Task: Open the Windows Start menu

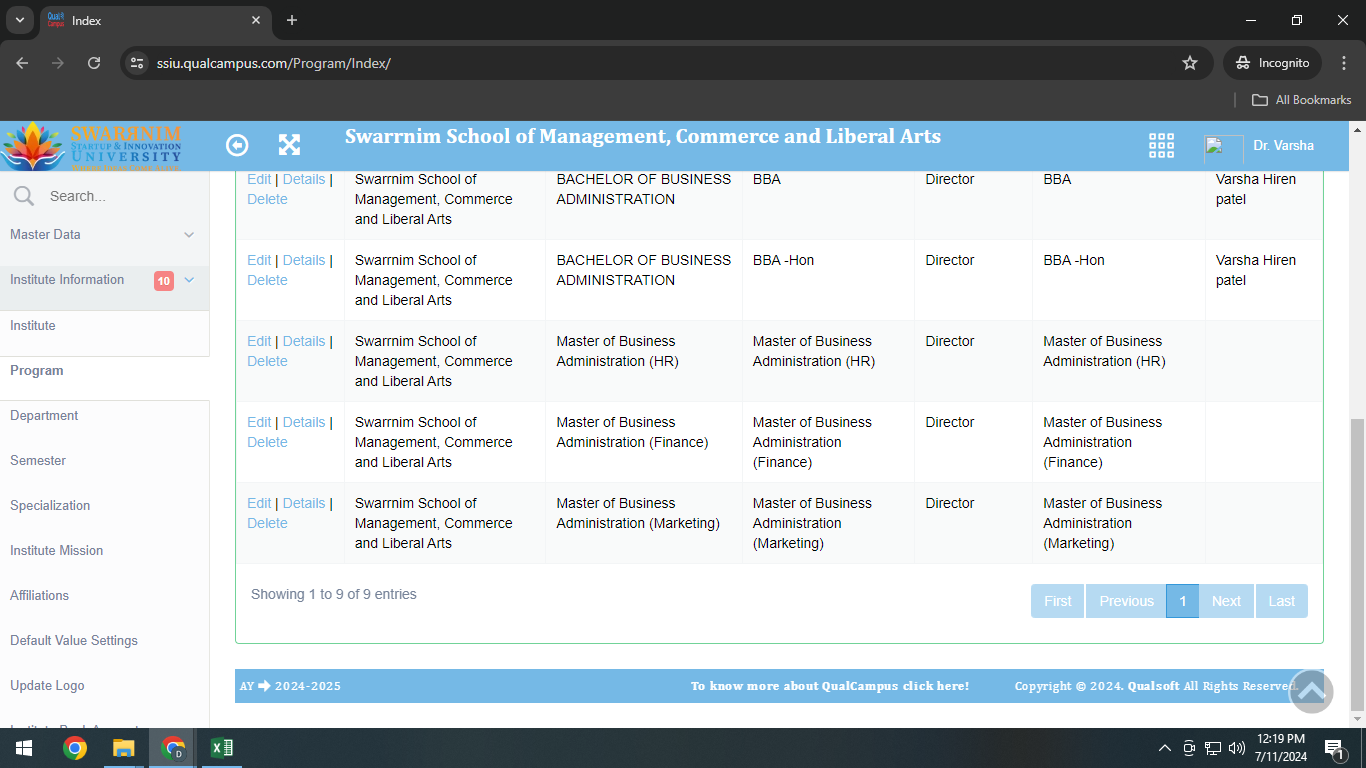Action: click(24, 748)
